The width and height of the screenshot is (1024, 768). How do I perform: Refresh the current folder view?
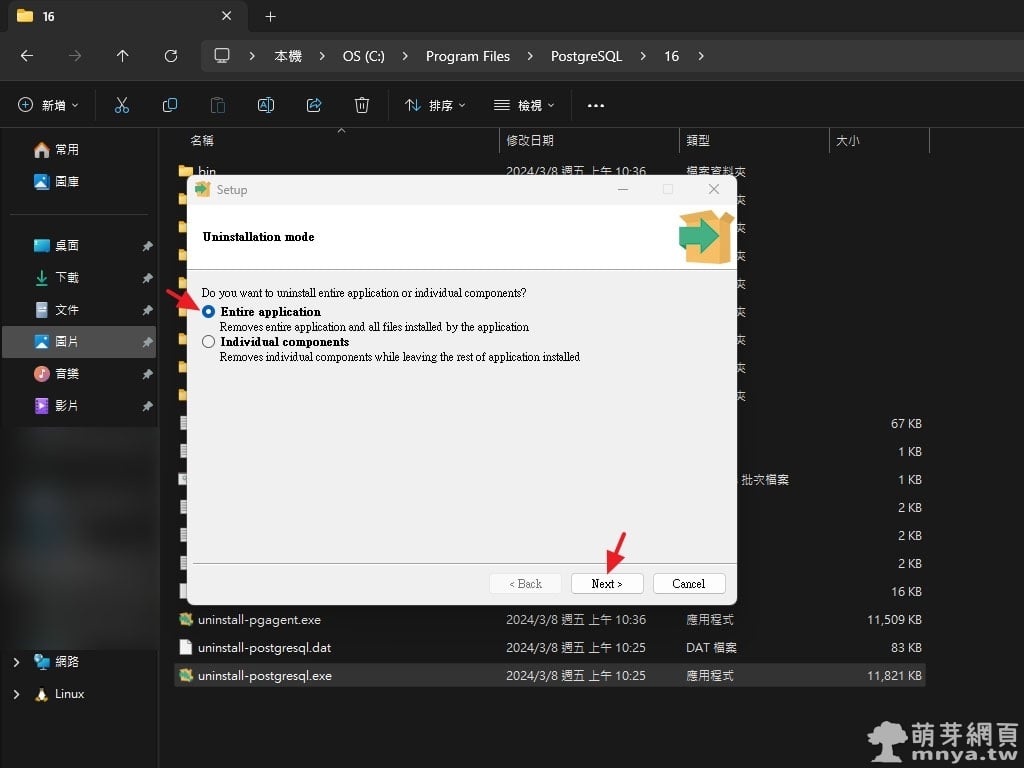171,56
